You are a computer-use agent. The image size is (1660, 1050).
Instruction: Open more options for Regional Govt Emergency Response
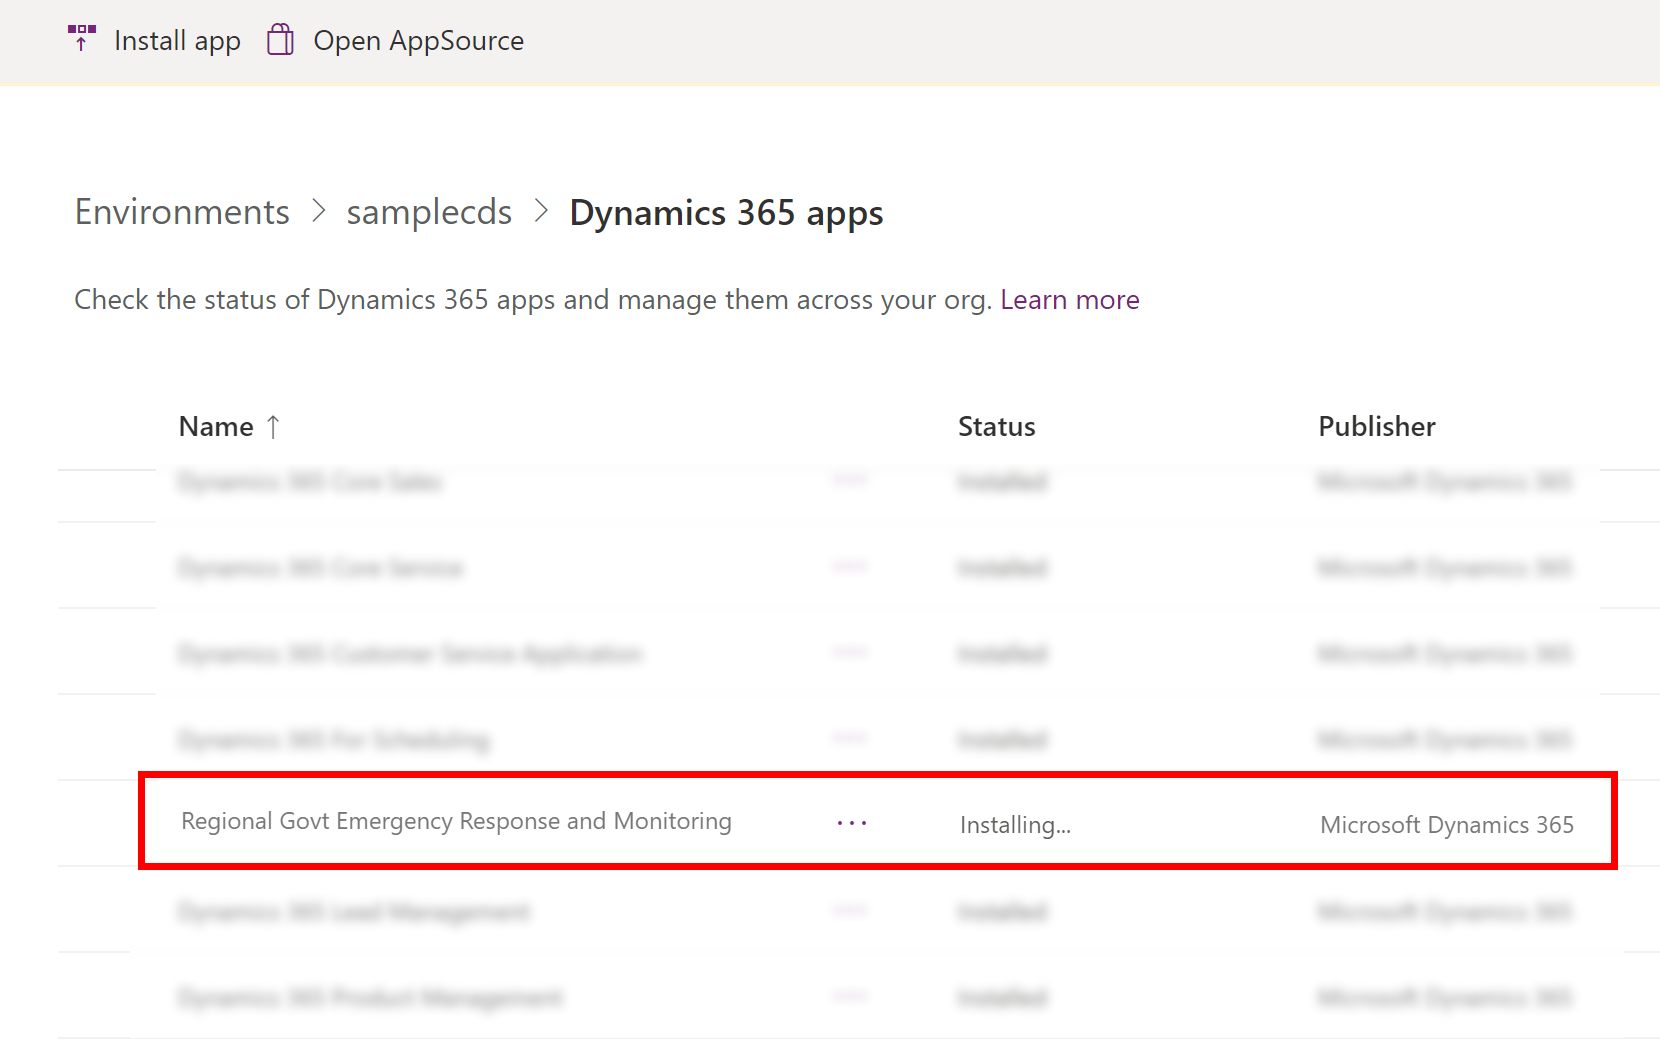(x=852, y=823)
